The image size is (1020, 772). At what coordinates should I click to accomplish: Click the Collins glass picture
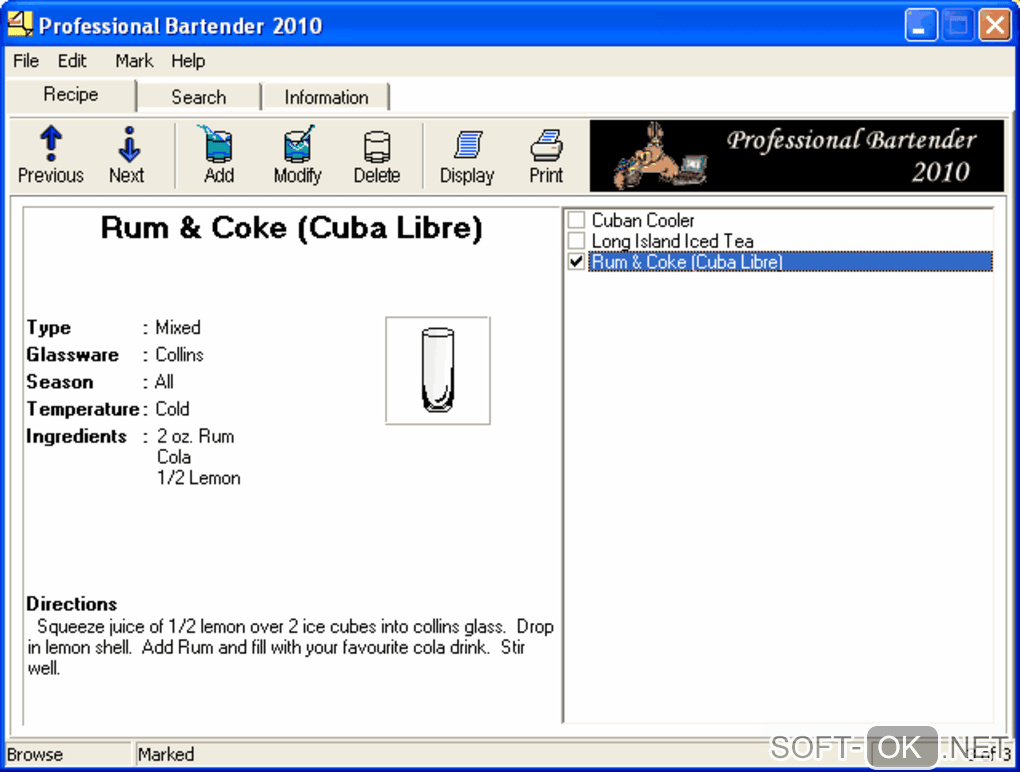(438, 371)
